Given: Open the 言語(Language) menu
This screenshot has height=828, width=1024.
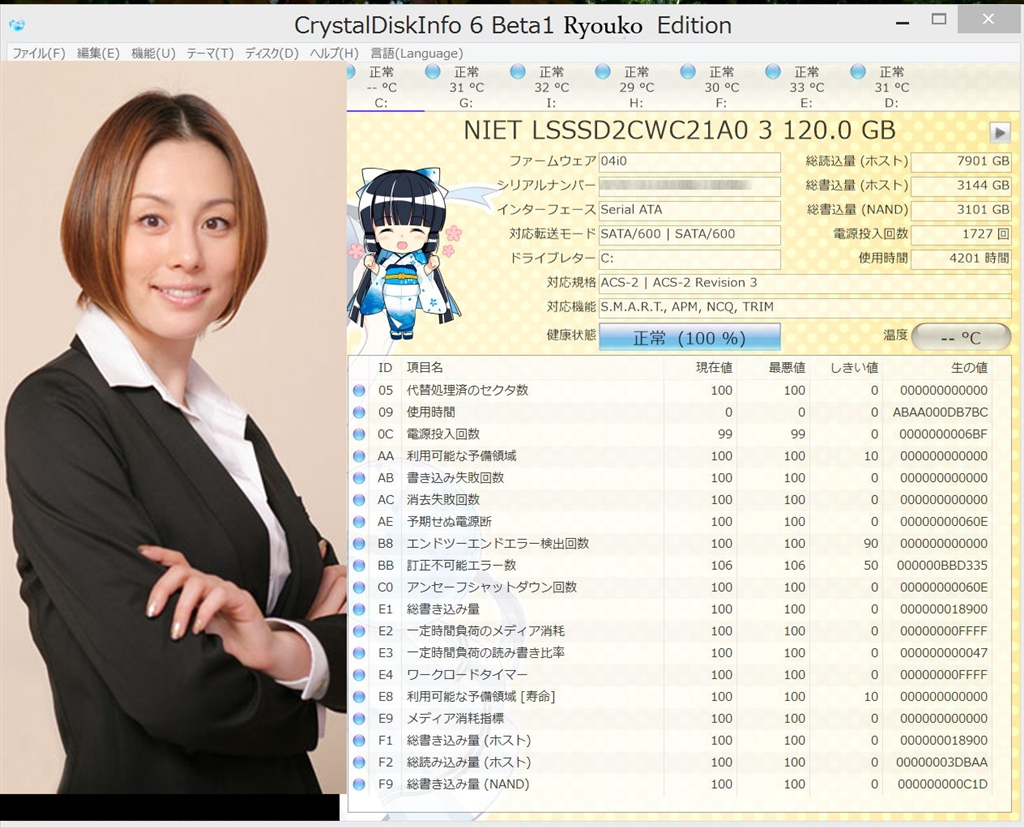Looking at the screenshot, I should [417, 54].
